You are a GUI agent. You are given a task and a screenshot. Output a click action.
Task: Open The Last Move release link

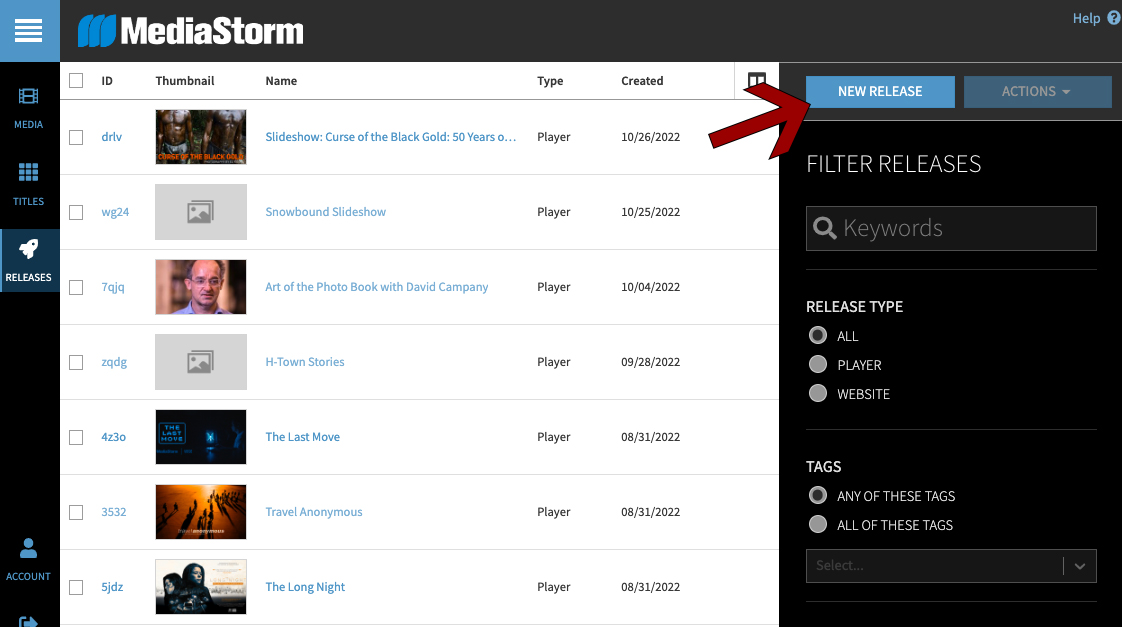click(x=302, y=437)
